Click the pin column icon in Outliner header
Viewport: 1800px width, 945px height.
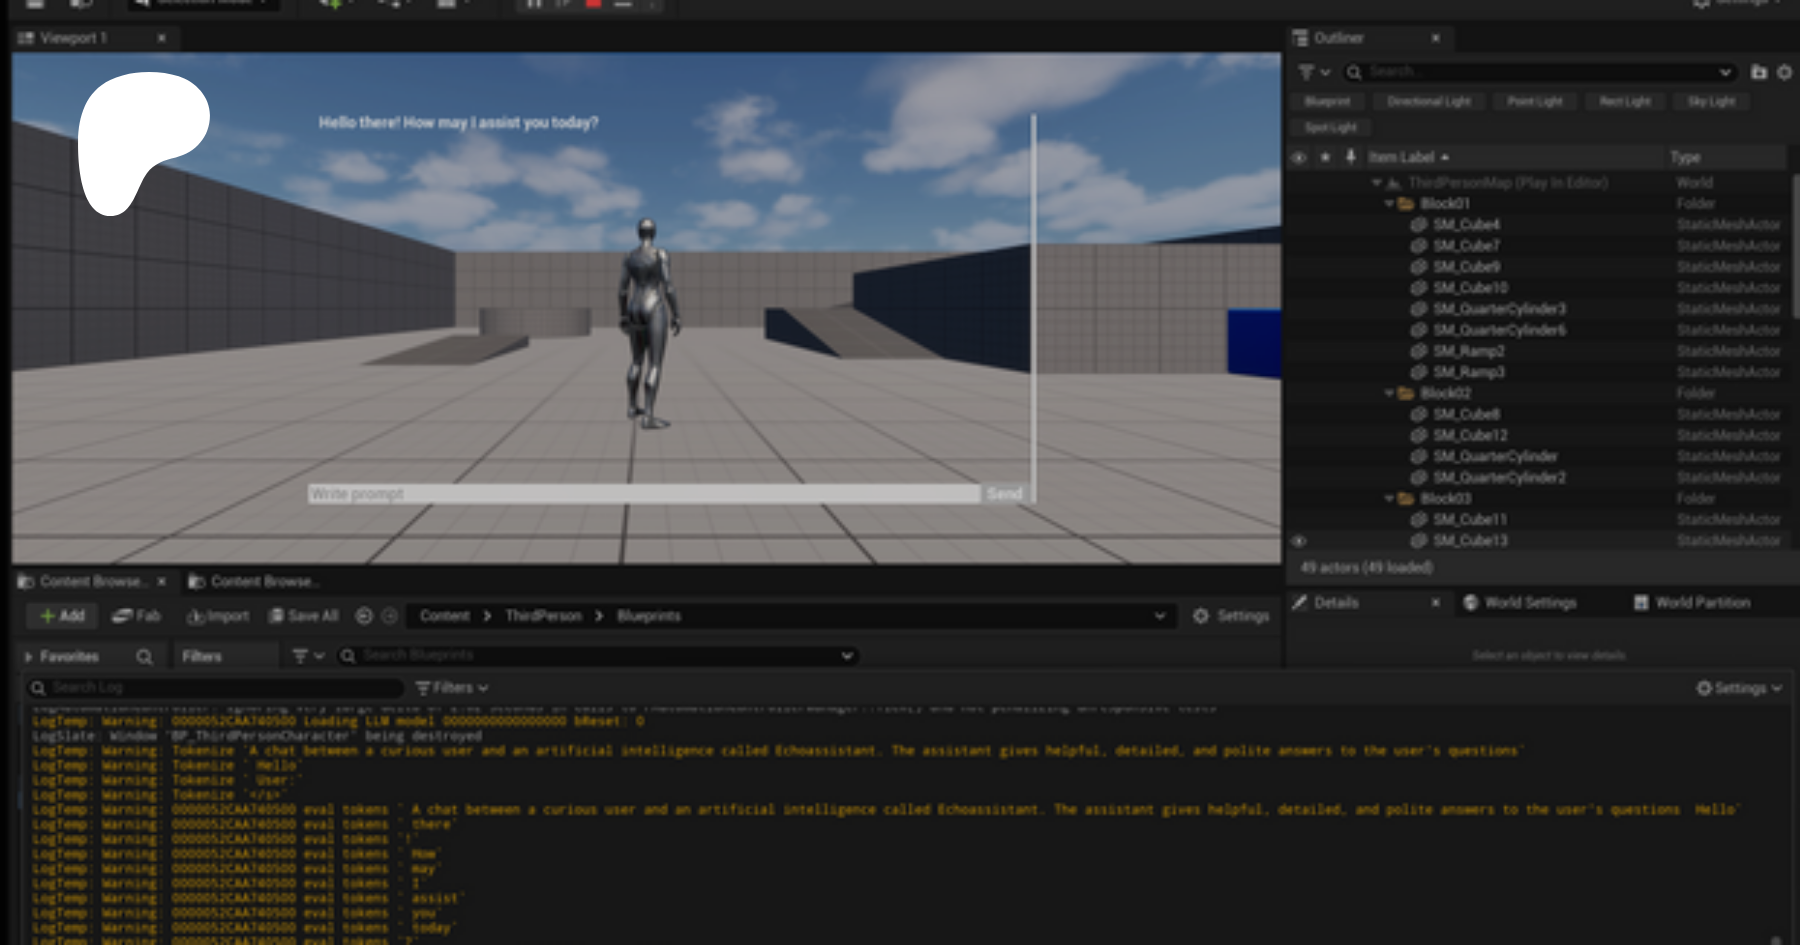(1350, 157)
